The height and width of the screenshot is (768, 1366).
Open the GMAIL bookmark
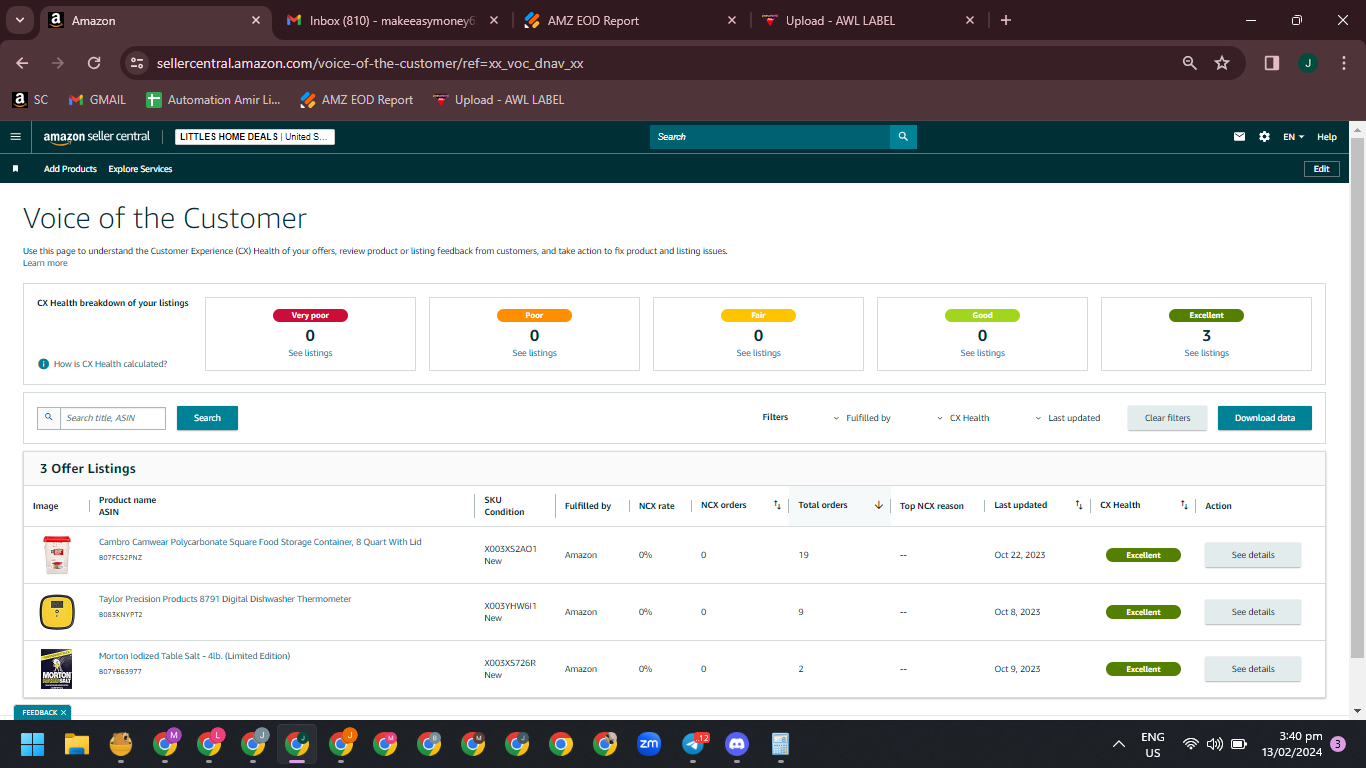[x=97, y=100]
